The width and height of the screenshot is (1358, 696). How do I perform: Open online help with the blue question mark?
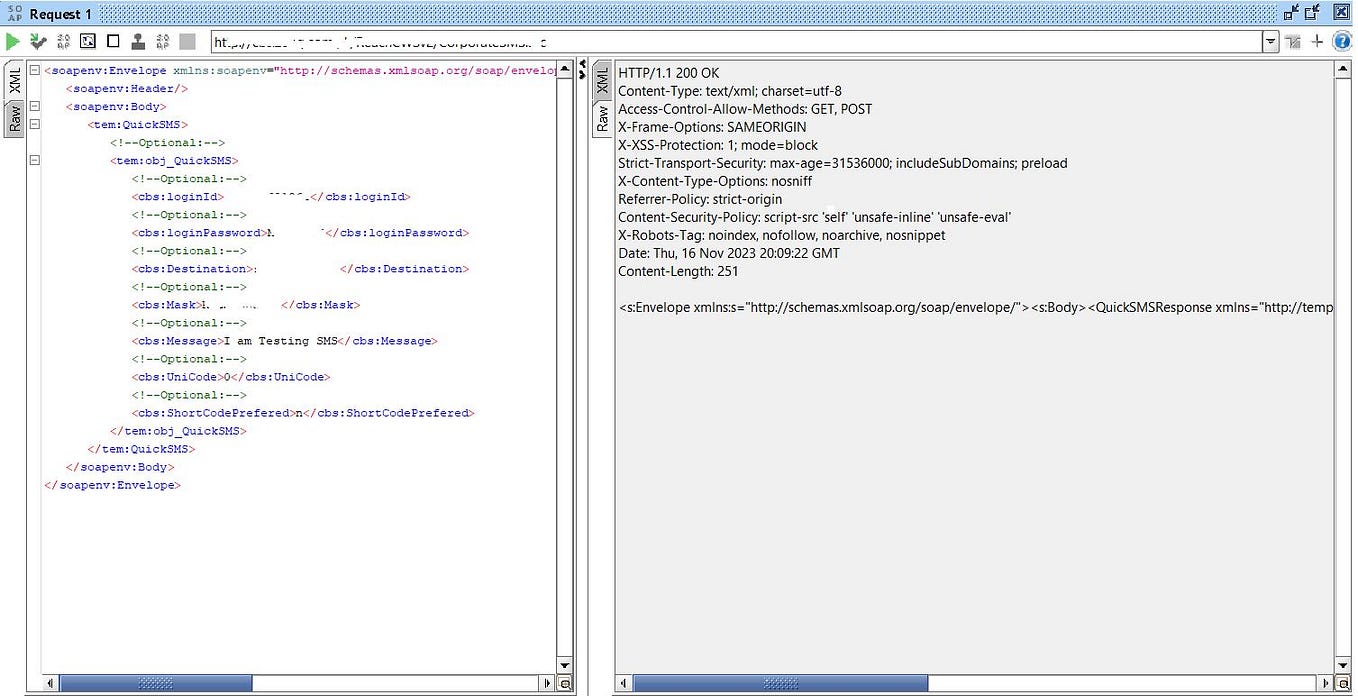[x=1342, y=42]
